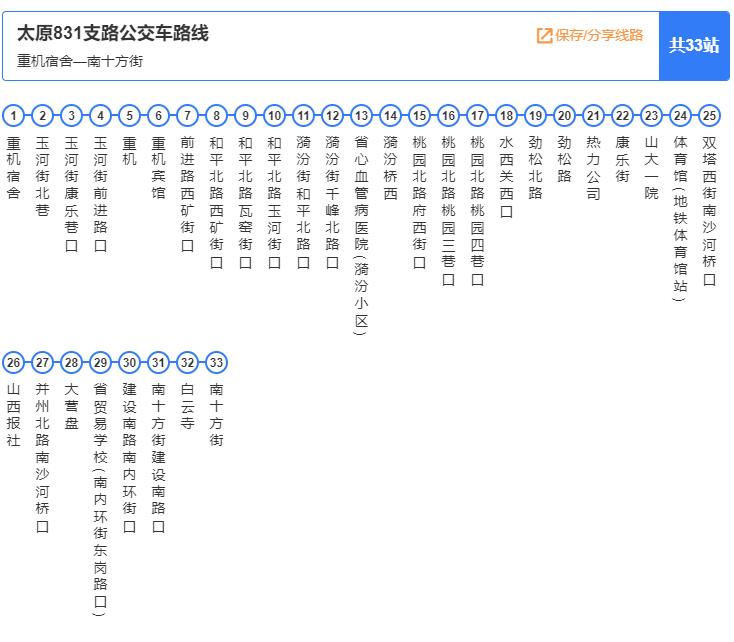
Task: Select stop circle number 26
Action: coord(14,362)
